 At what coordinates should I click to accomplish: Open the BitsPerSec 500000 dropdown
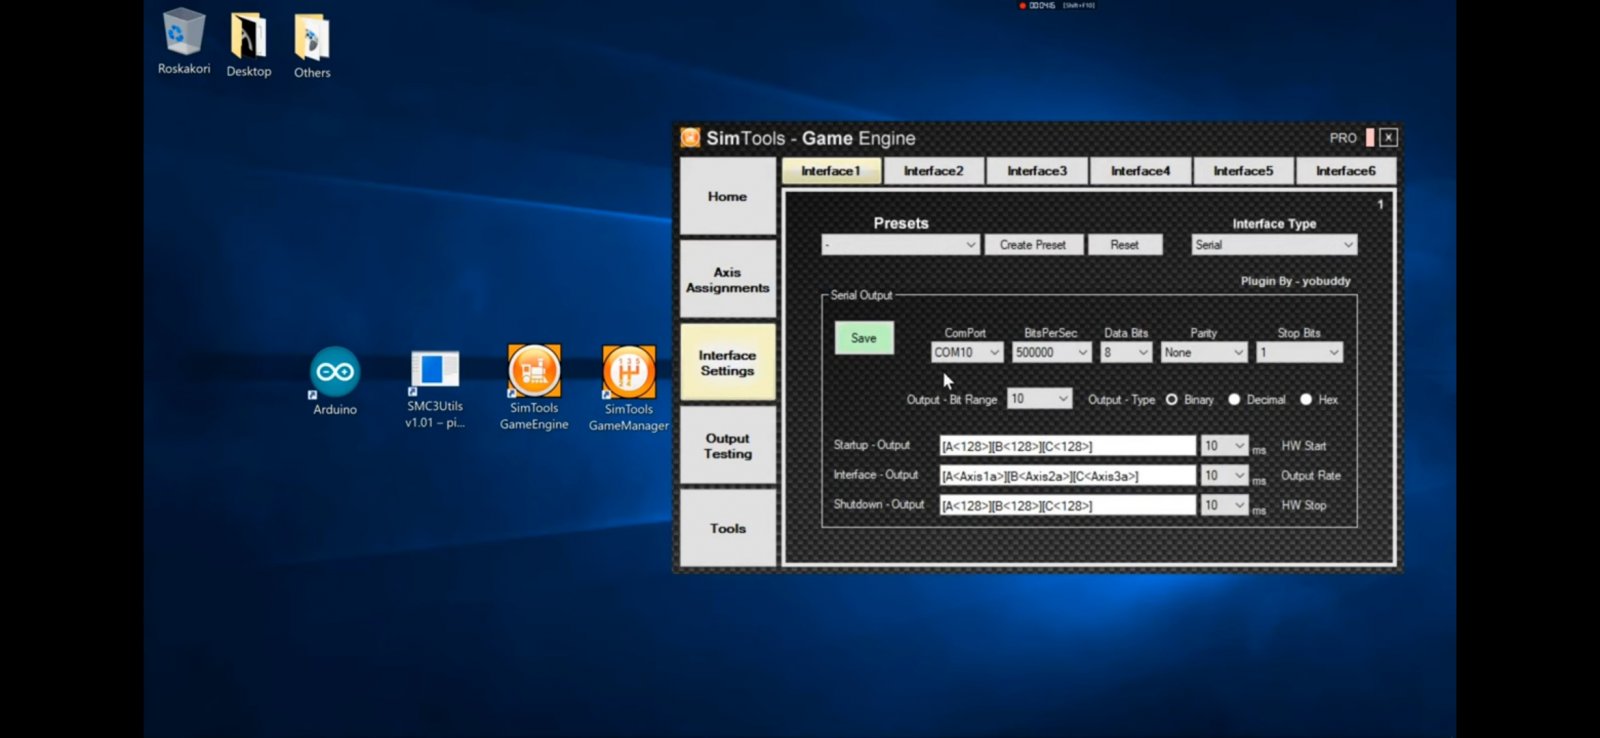pyautogui.click(x=1051, y=352)
